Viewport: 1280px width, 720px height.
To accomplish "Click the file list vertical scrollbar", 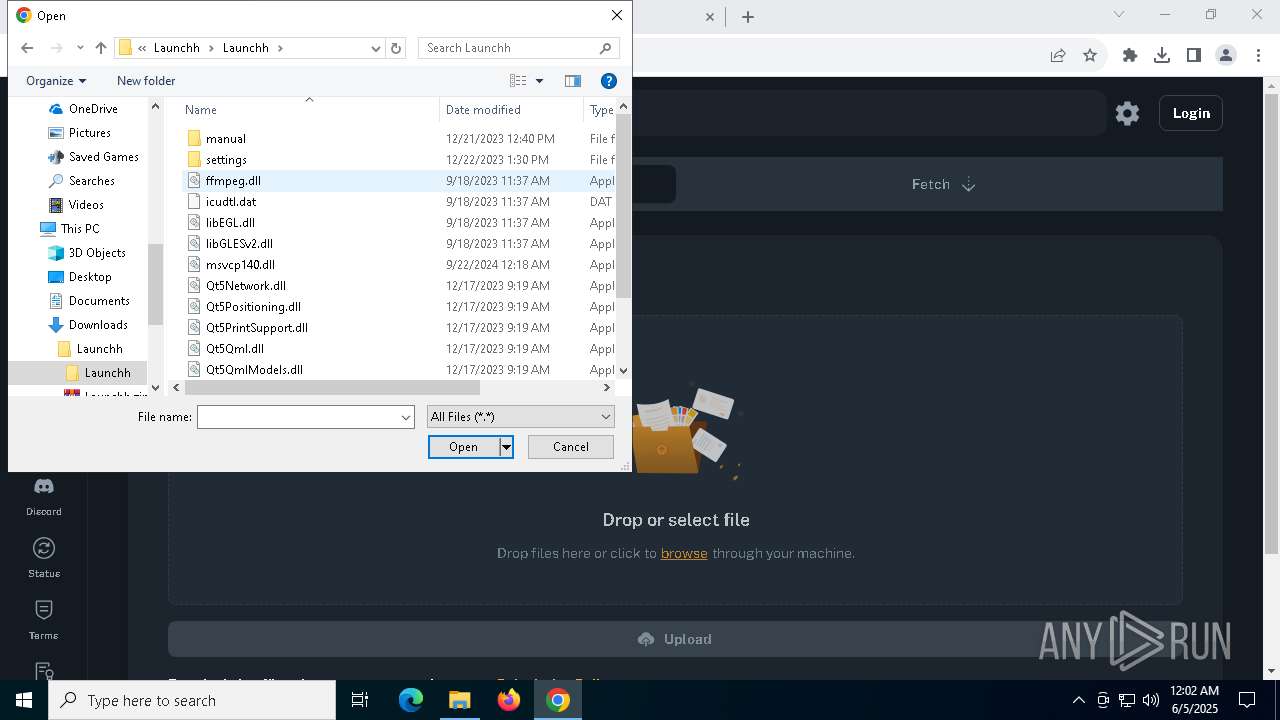I will point(624,205).
